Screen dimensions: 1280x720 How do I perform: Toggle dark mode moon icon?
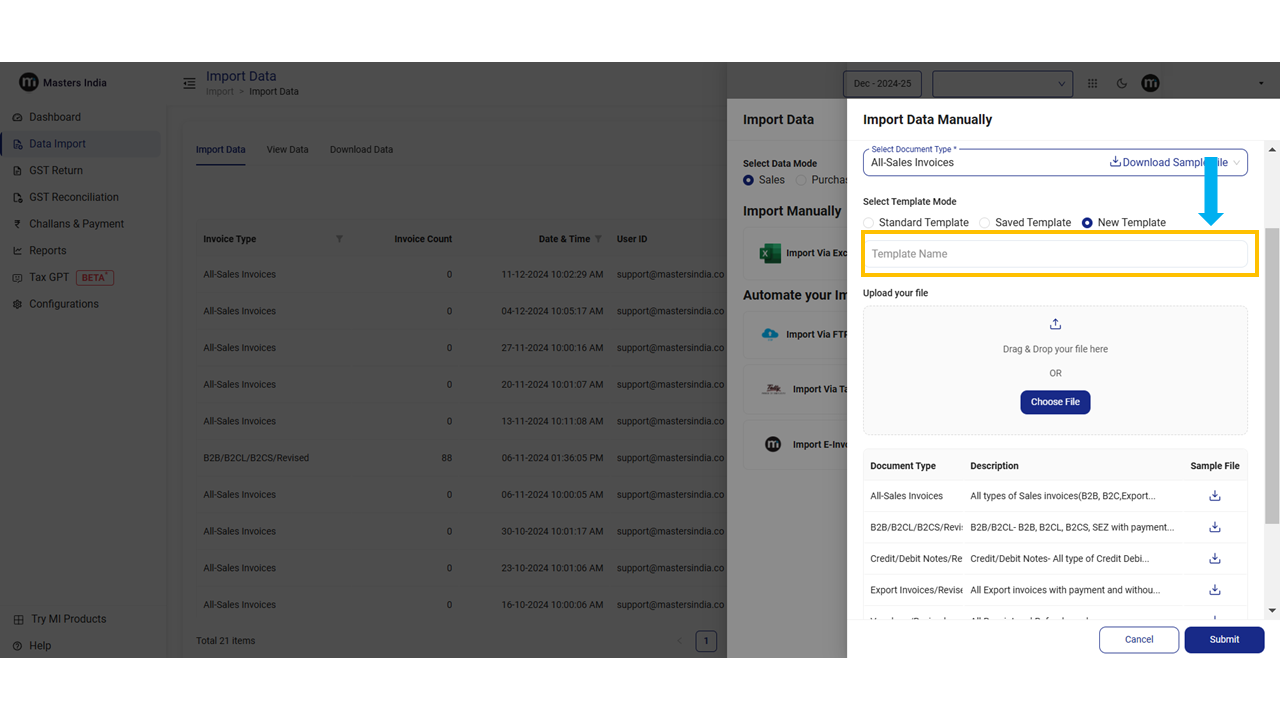(x=1121, y=84)
